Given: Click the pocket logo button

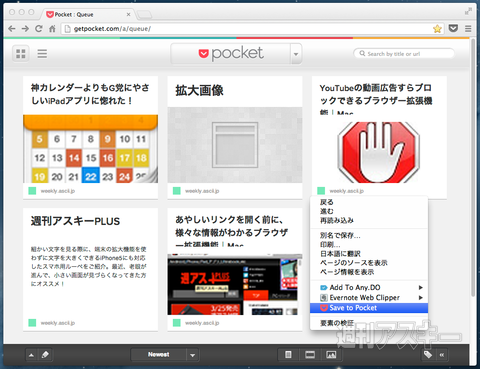Looking at the screenshot, I should point(231,53).
